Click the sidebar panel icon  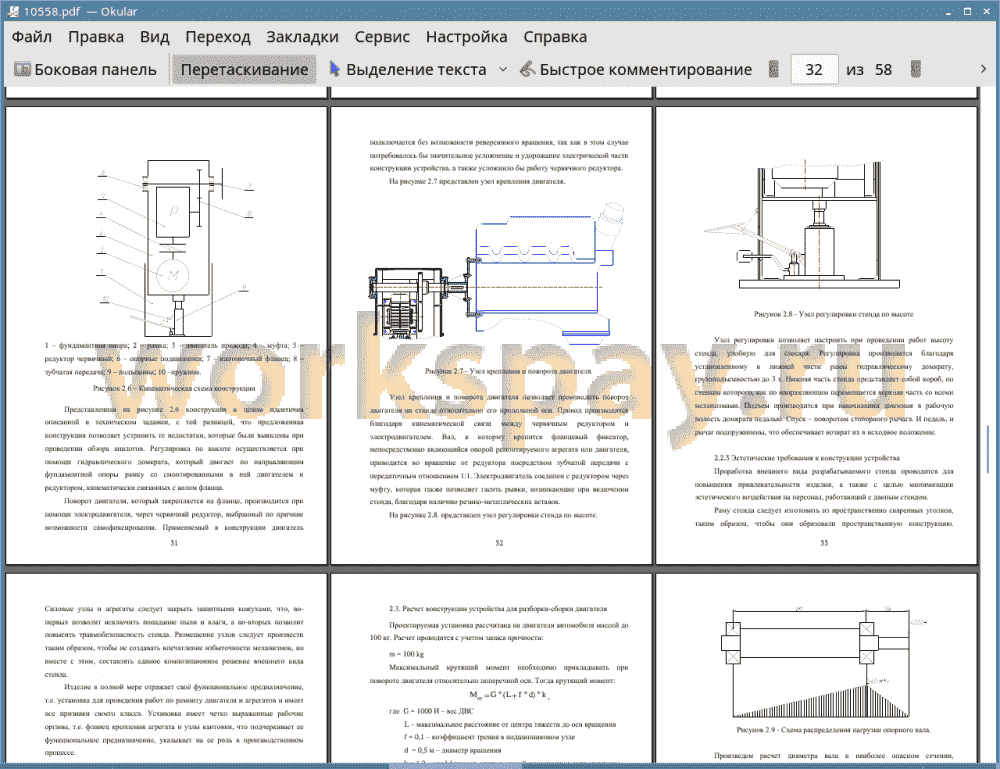(x=22, y=69)
